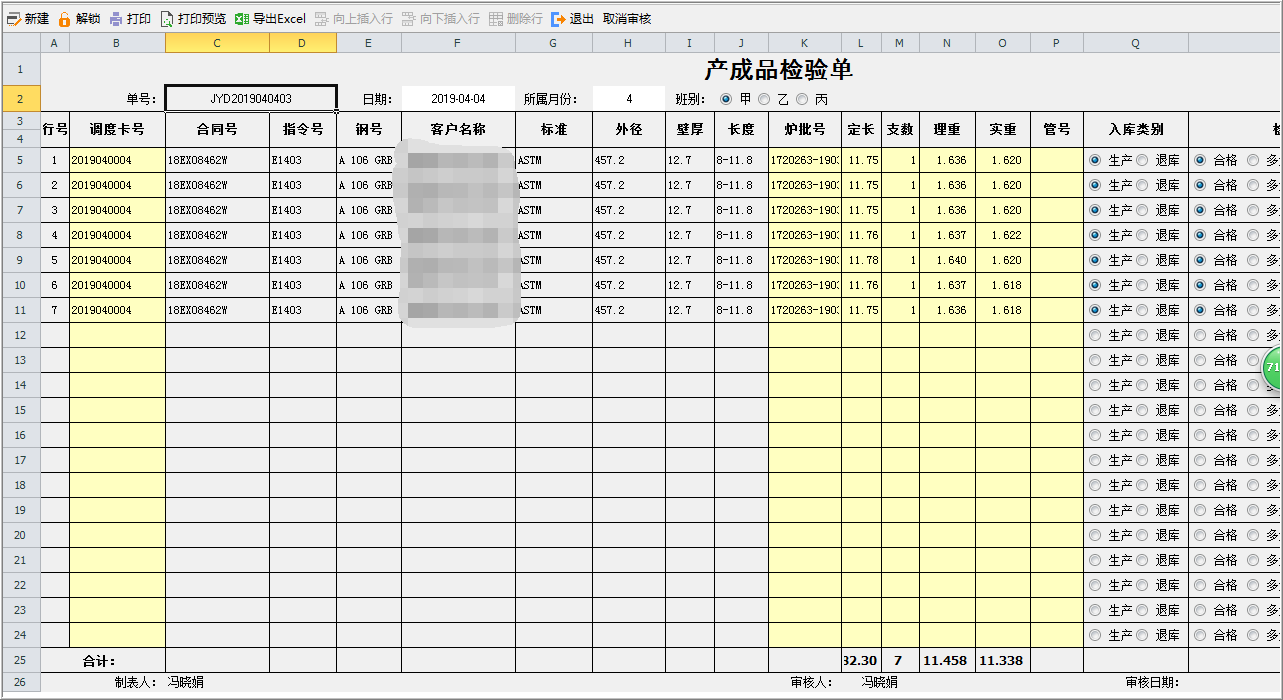1283x700 pixels.
Task: Select 退库 radio in row 7
Action: tap(1141, 310)
